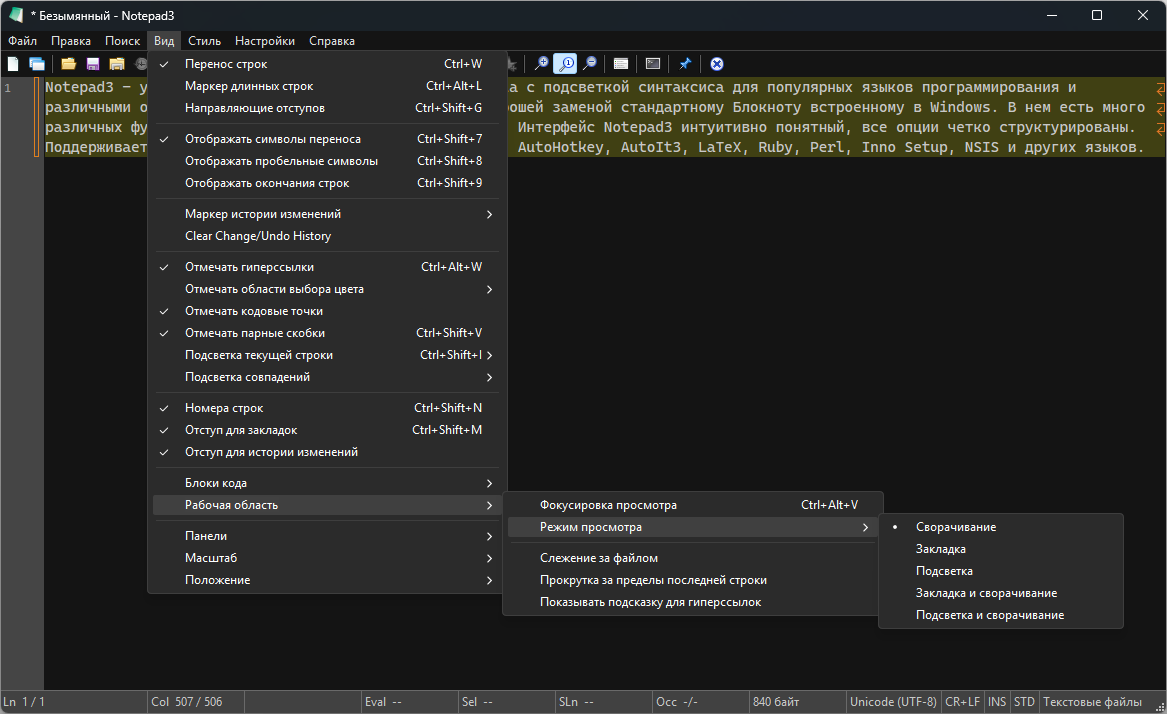
Task: Toggle the 'Перенос строк' word wrap option
Action: 226,64
